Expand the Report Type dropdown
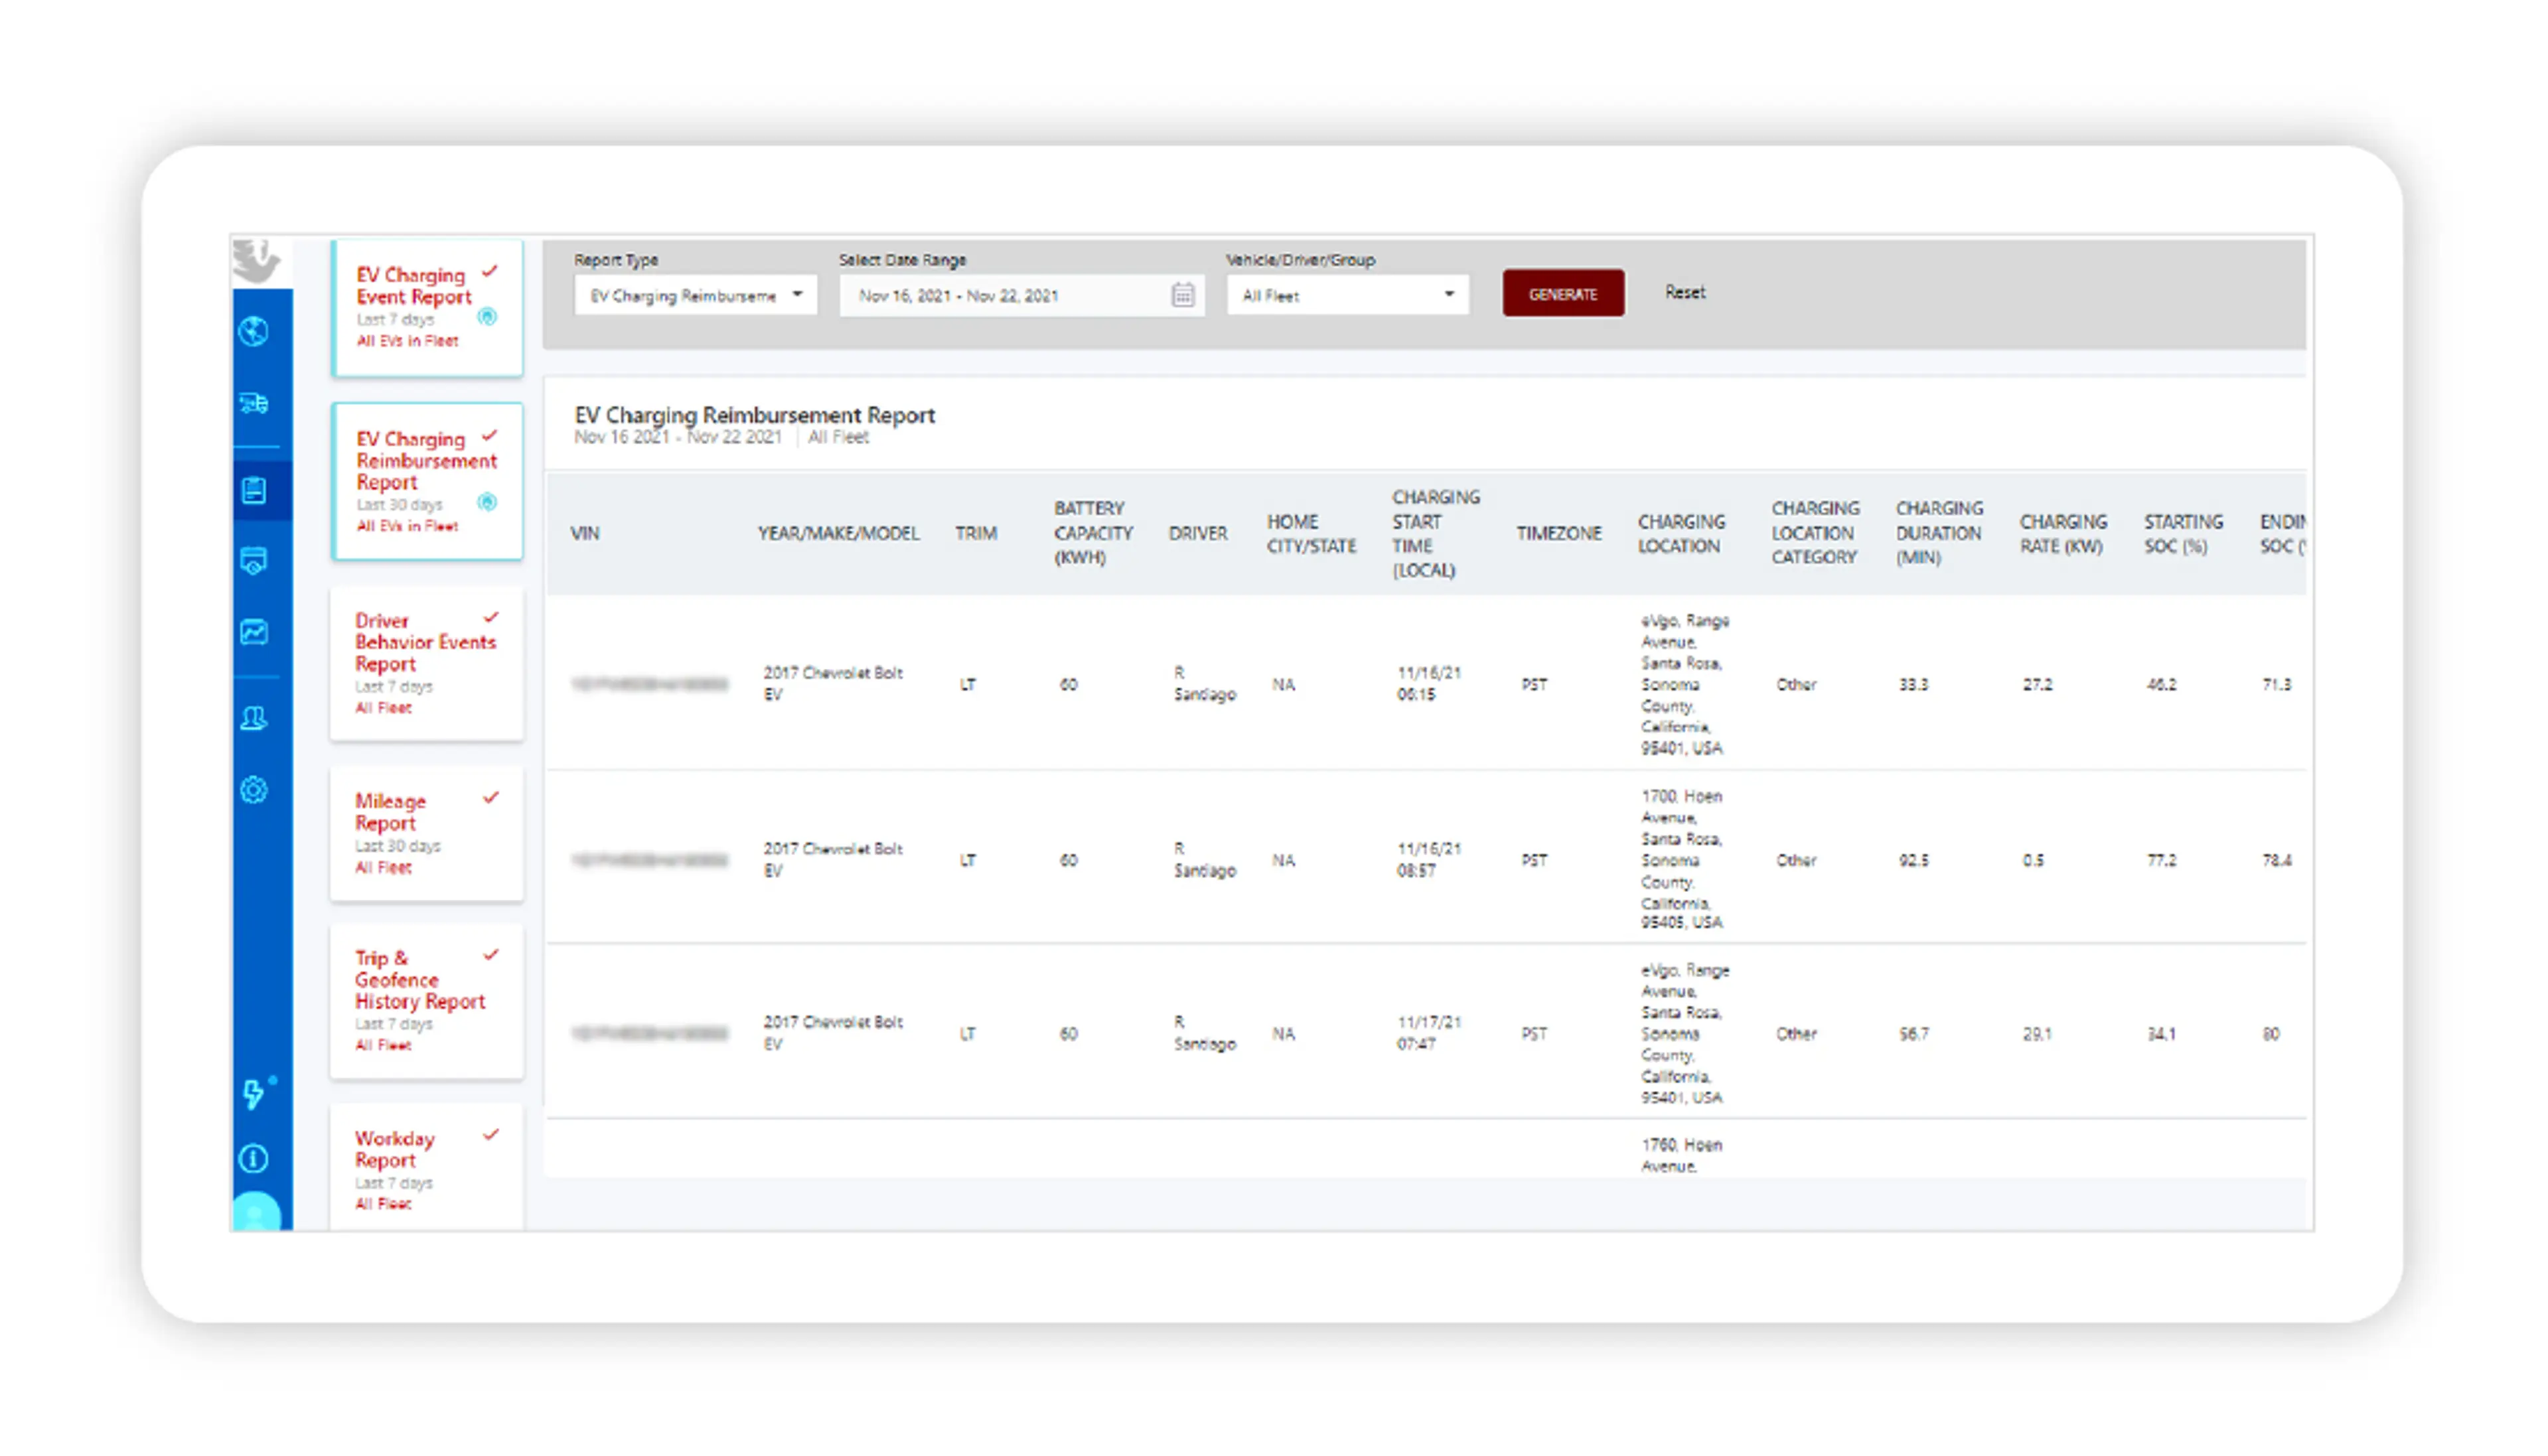 click(695, 295)
